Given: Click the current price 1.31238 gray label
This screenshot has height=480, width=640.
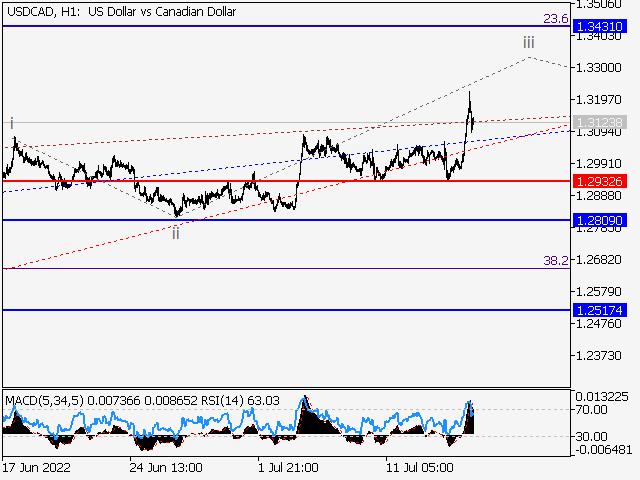Looking at the screenshot, I should pyautogui.click(x=600, y=122).
